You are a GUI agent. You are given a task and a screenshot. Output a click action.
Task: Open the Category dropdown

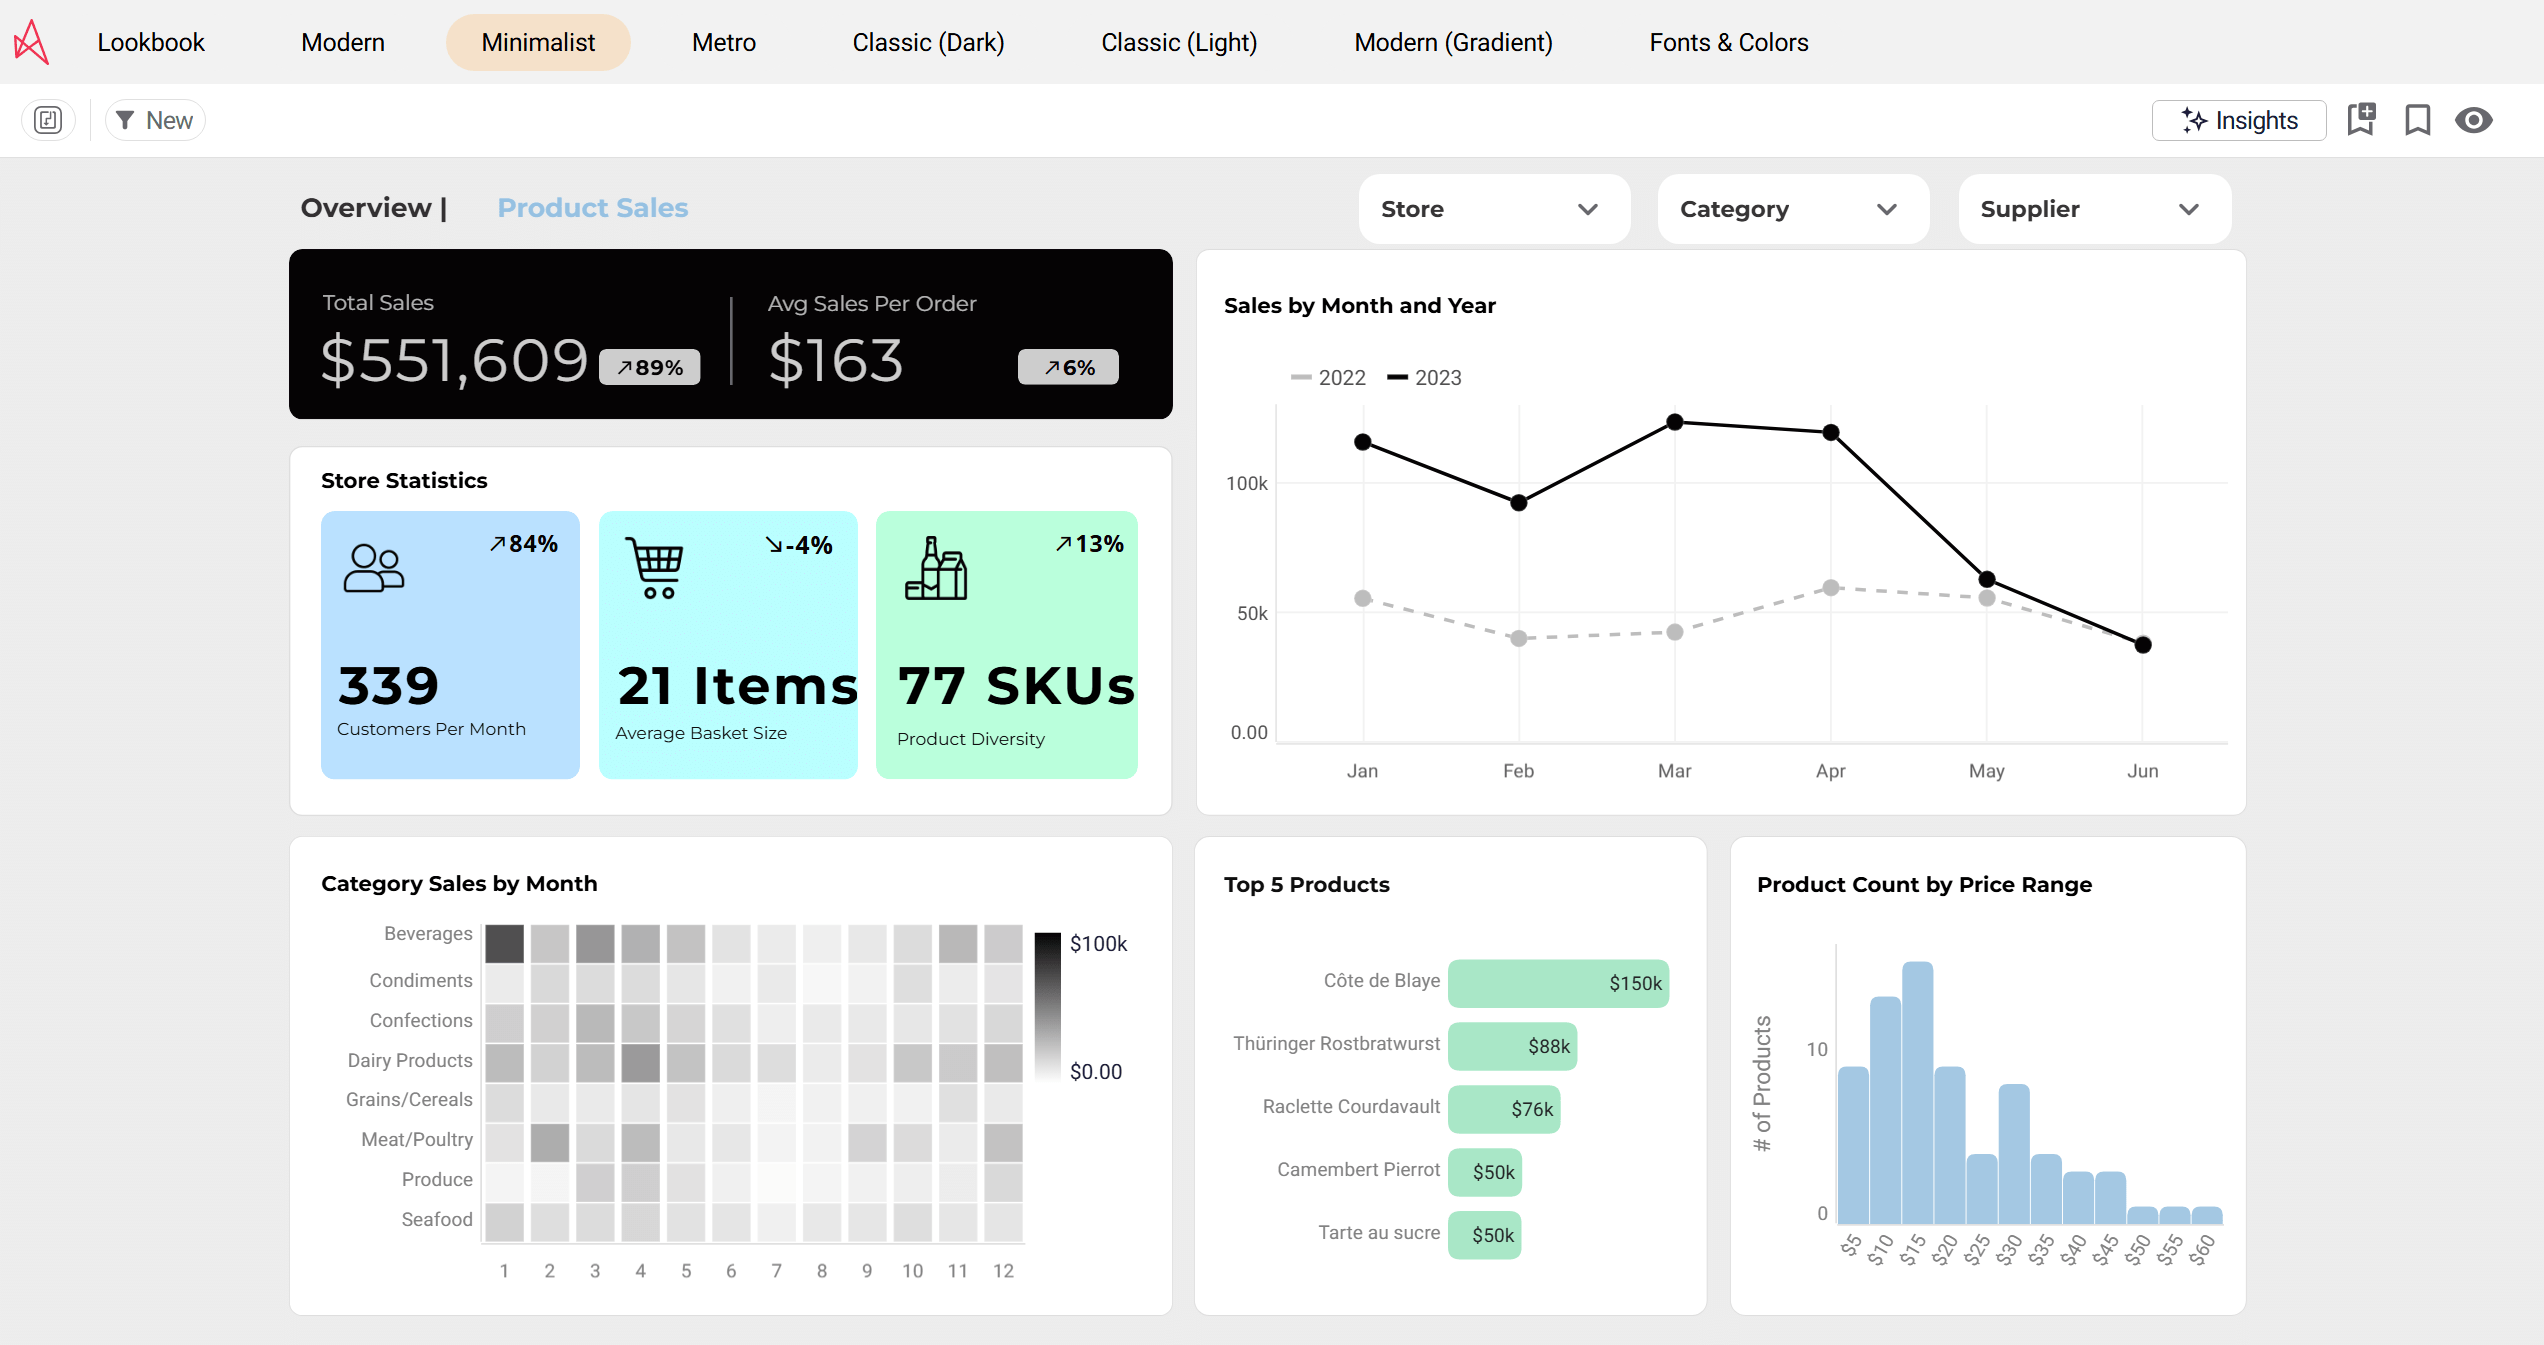(1792, 209)
